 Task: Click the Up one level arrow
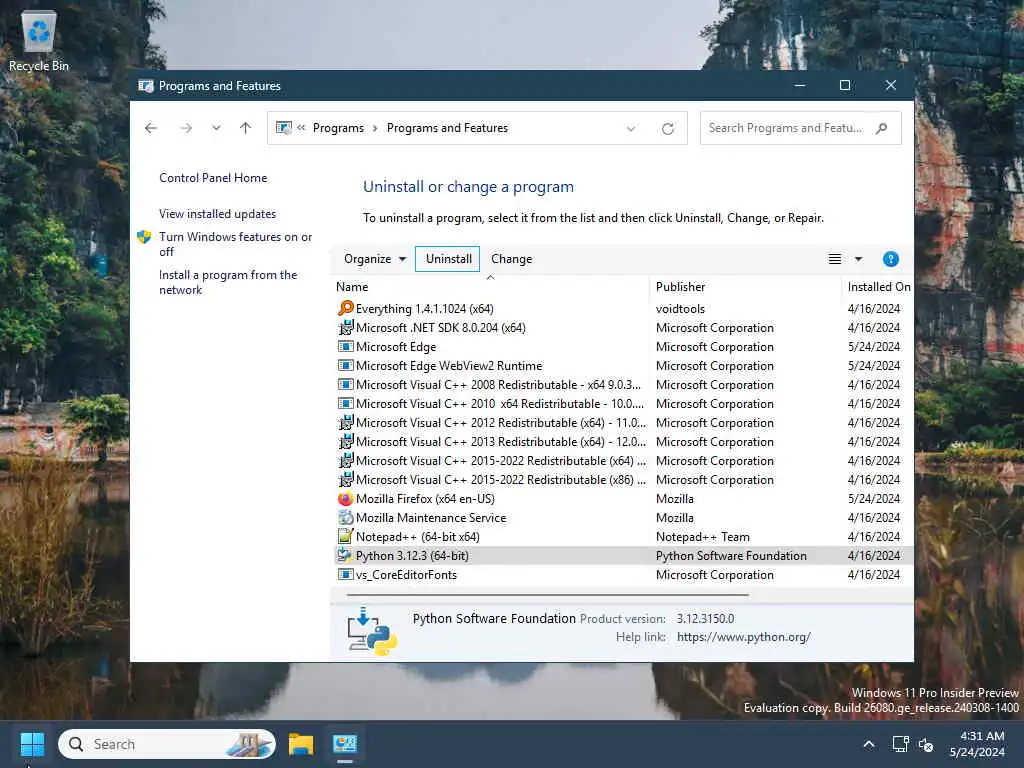245,128
